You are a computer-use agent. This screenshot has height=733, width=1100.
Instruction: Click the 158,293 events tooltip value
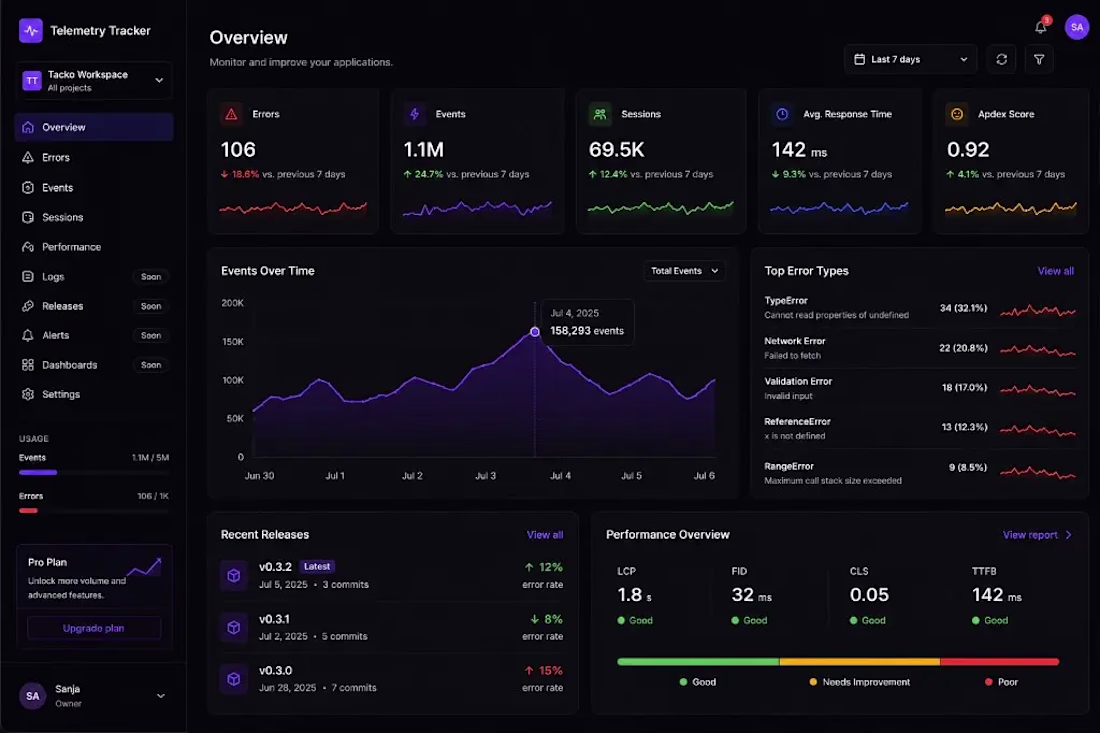click(587, 330)
